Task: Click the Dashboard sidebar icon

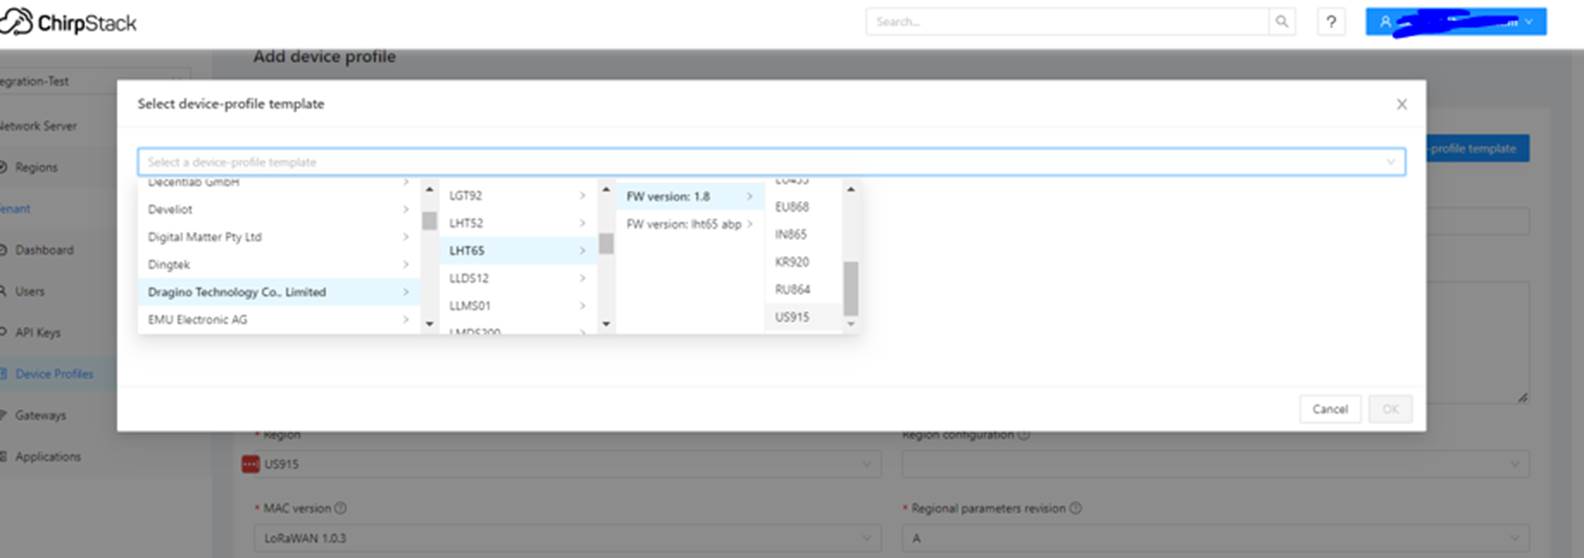Action: tap(4, 250)
